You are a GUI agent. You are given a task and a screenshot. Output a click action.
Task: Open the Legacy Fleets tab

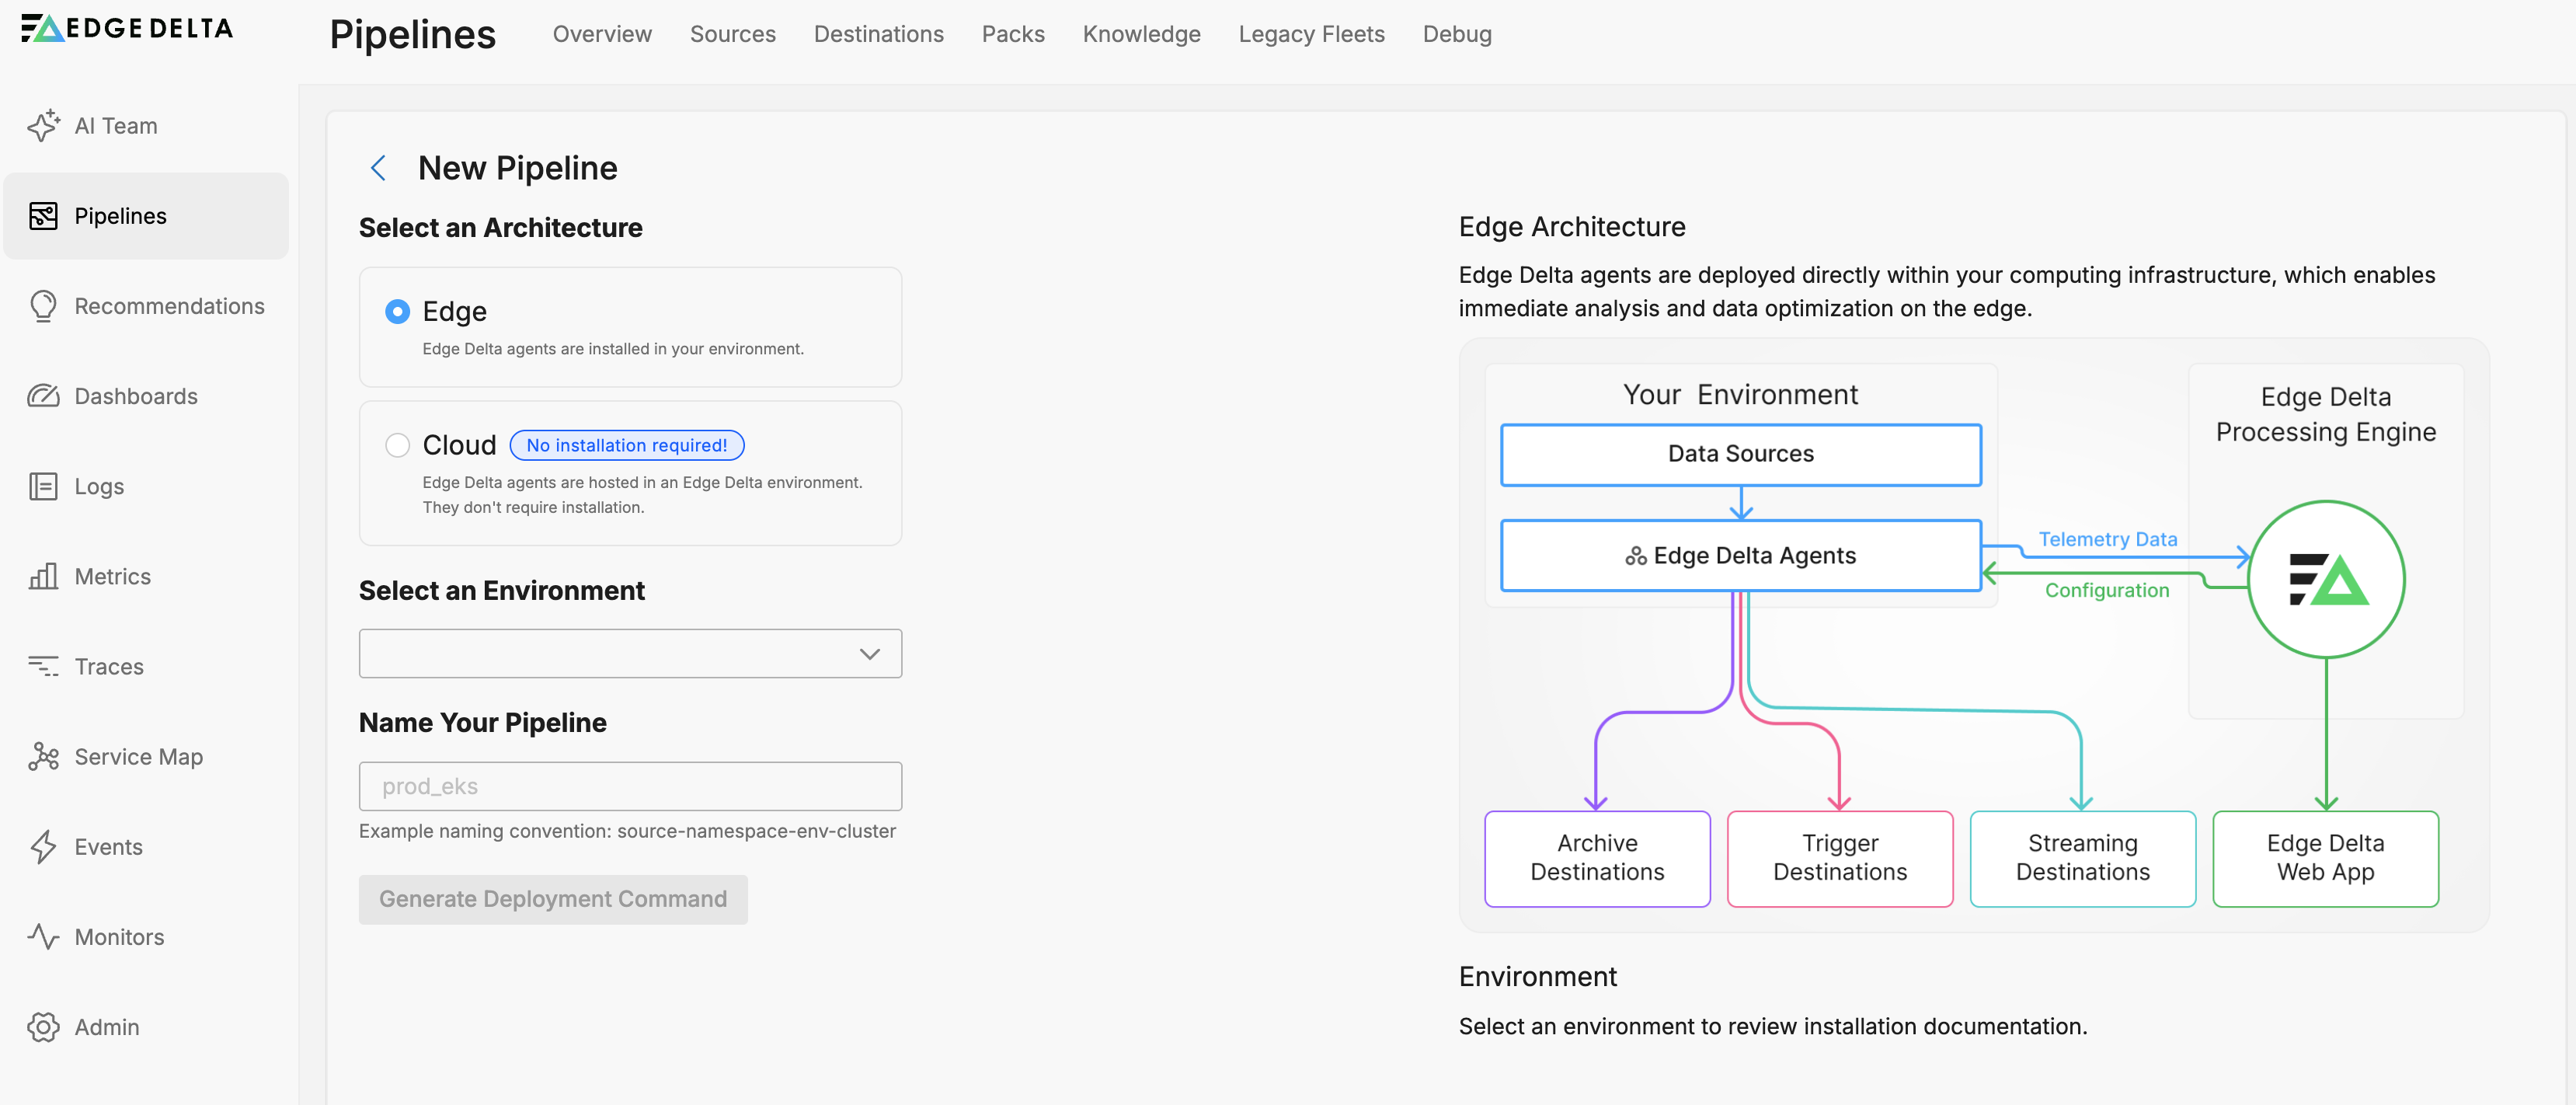(1311, 34)
